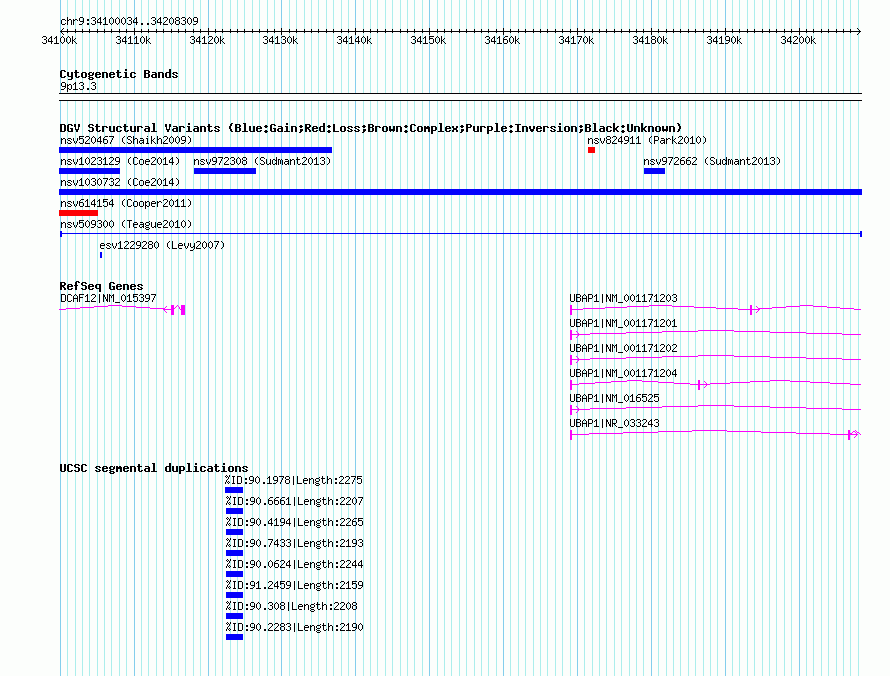Click the %ID:90.1978 Length:2275 duplication bar
Image resolution: width=890 pixels, height=676 pixels.
click(234, 490)
